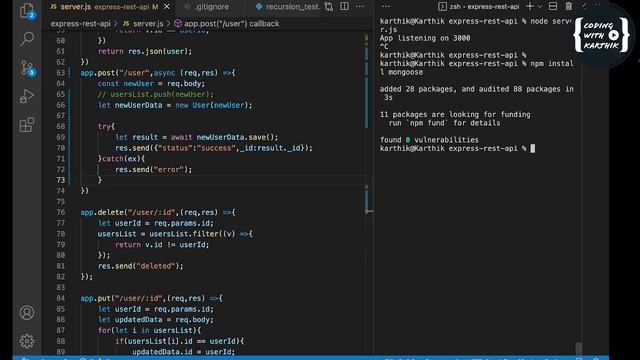
Task: Click the 'let updatedData = req.body;' line
Action: coord(156,320)
